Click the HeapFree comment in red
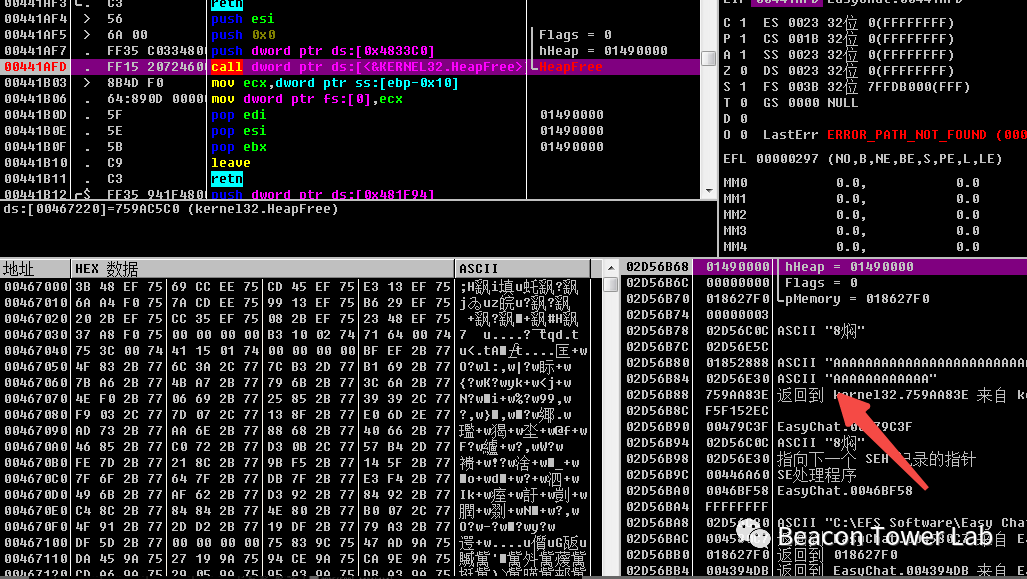1027x579 pixels. tap(570, 67)
